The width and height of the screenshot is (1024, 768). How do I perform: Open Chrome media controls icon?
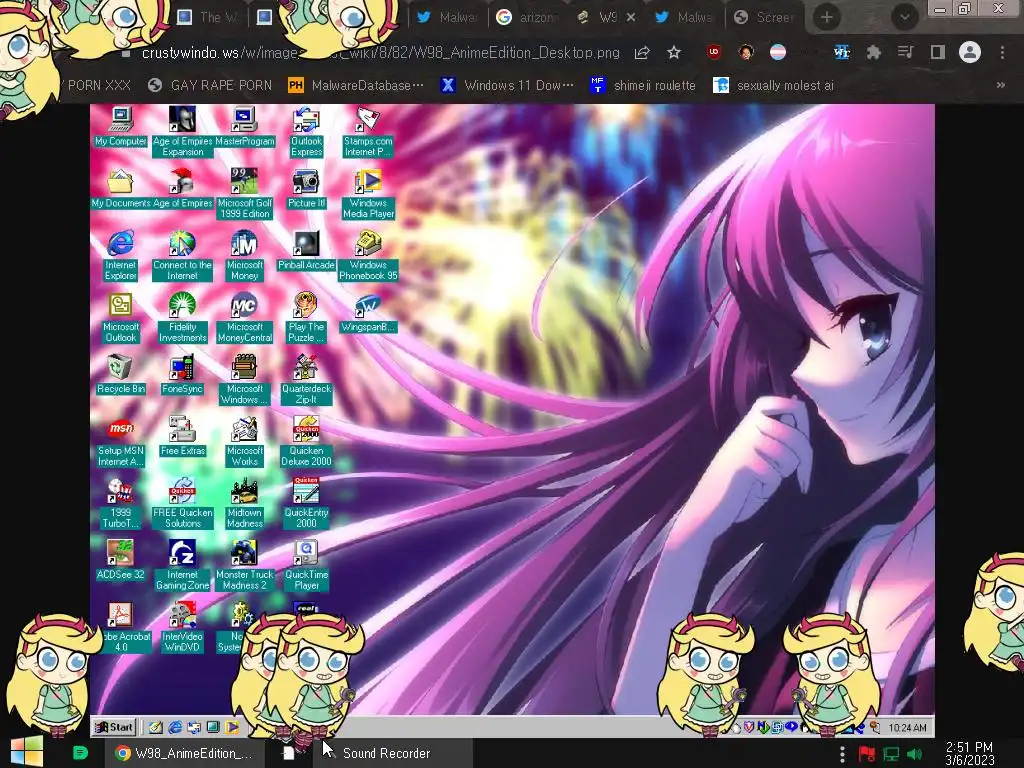tap(905, 52)
